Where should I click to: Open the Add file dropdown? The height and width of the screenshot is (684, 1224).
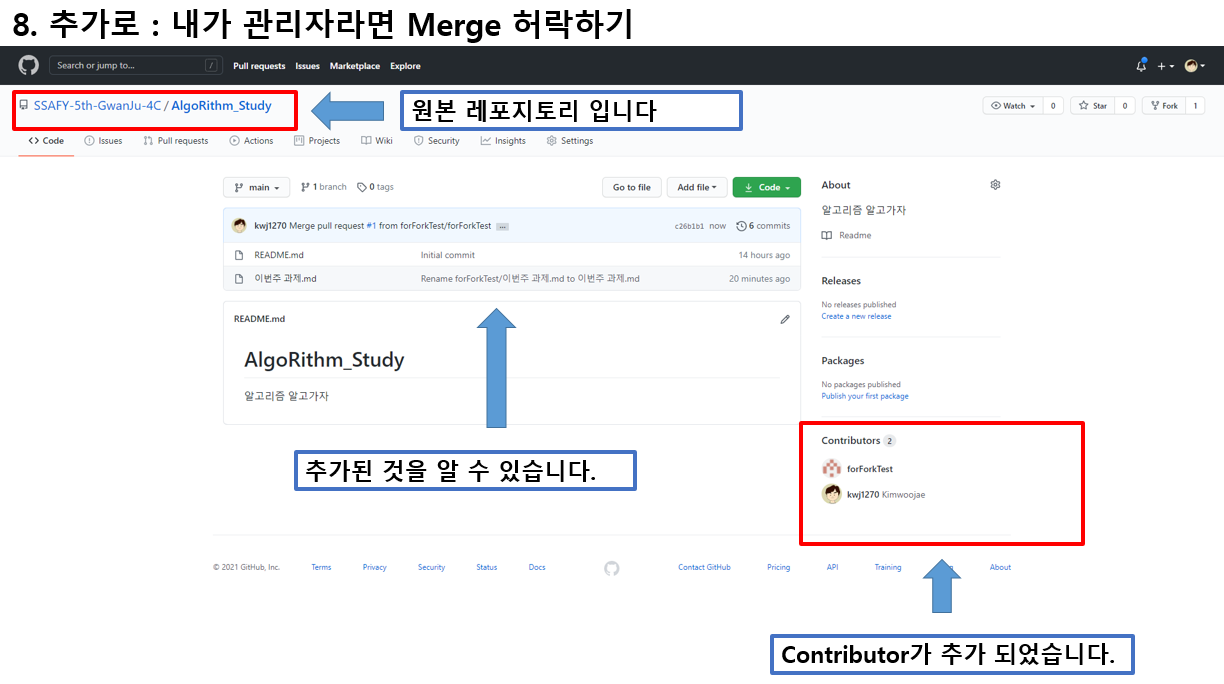(x=697, y=187)
